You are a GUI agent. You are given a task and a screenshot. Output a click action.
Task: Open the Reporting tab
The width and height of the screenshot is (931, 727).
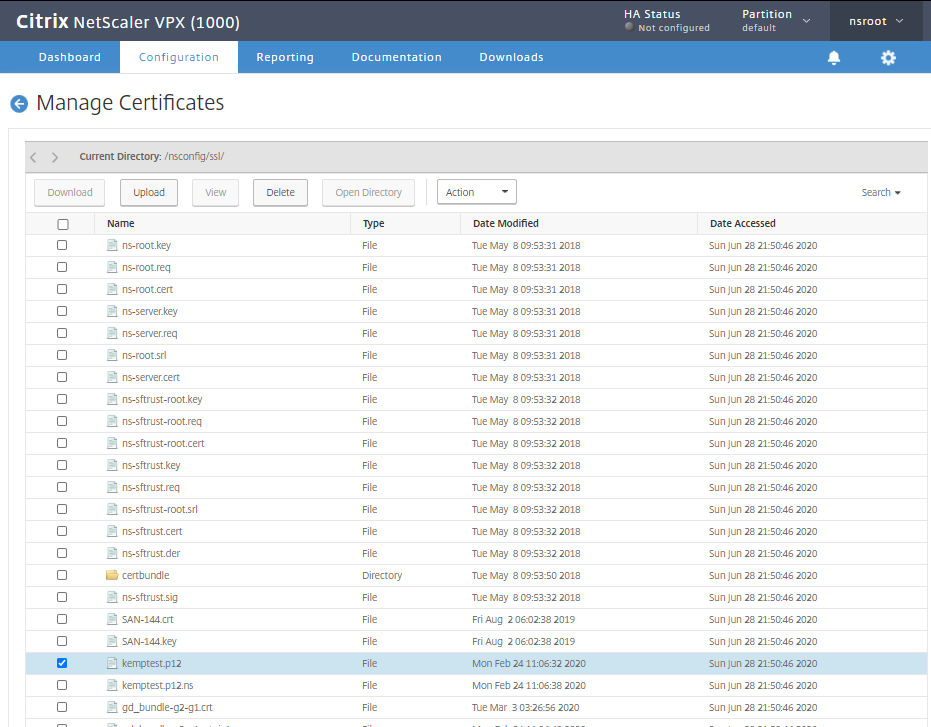(285, 57)
